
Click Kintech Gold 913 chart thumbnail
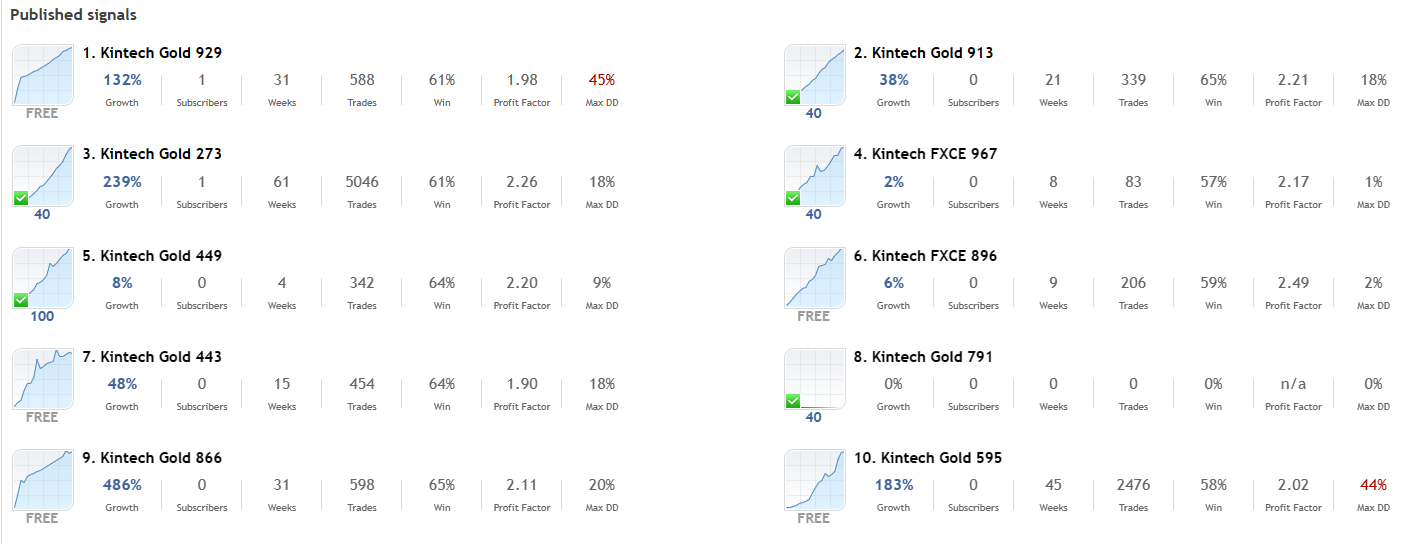(x=814, y=75)
